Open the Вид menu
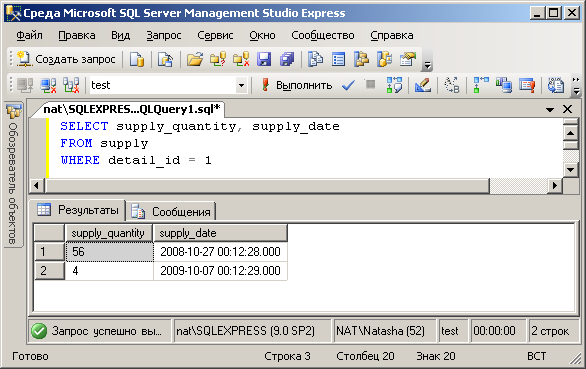This screenshot has height=369, width=586. [120, 35]
